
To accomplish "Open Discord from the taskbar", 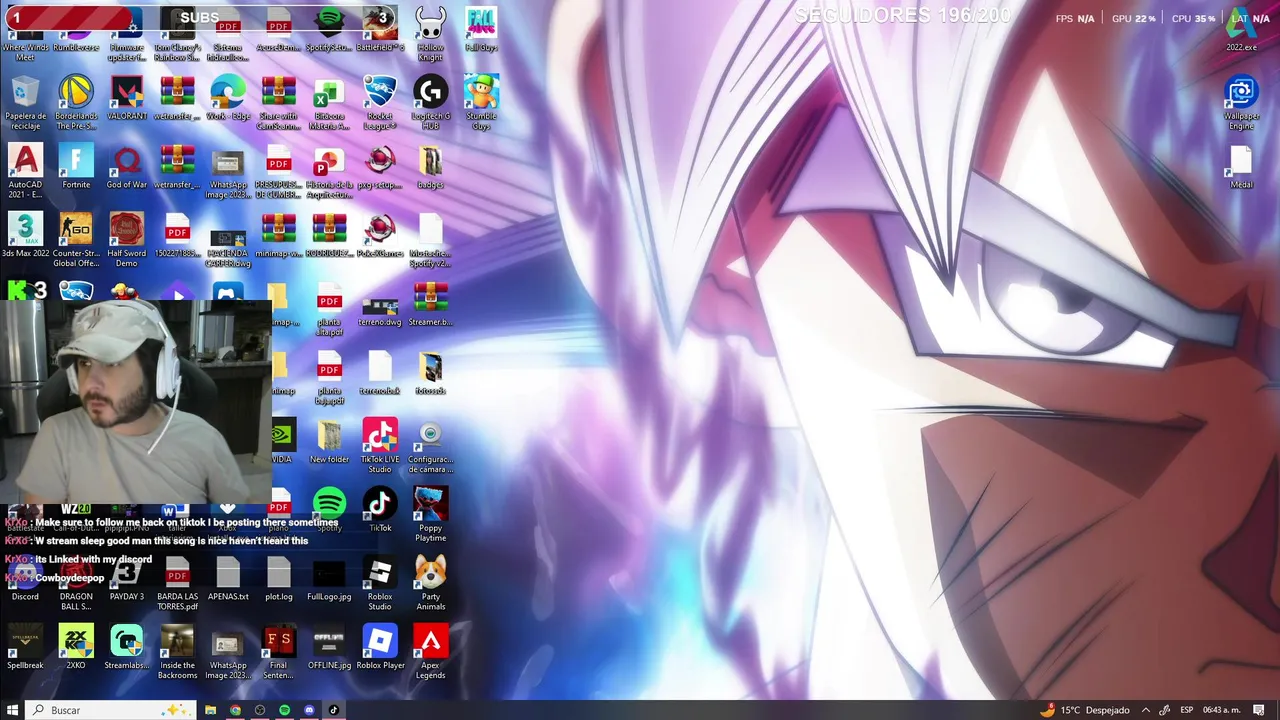I will (309, 710).
